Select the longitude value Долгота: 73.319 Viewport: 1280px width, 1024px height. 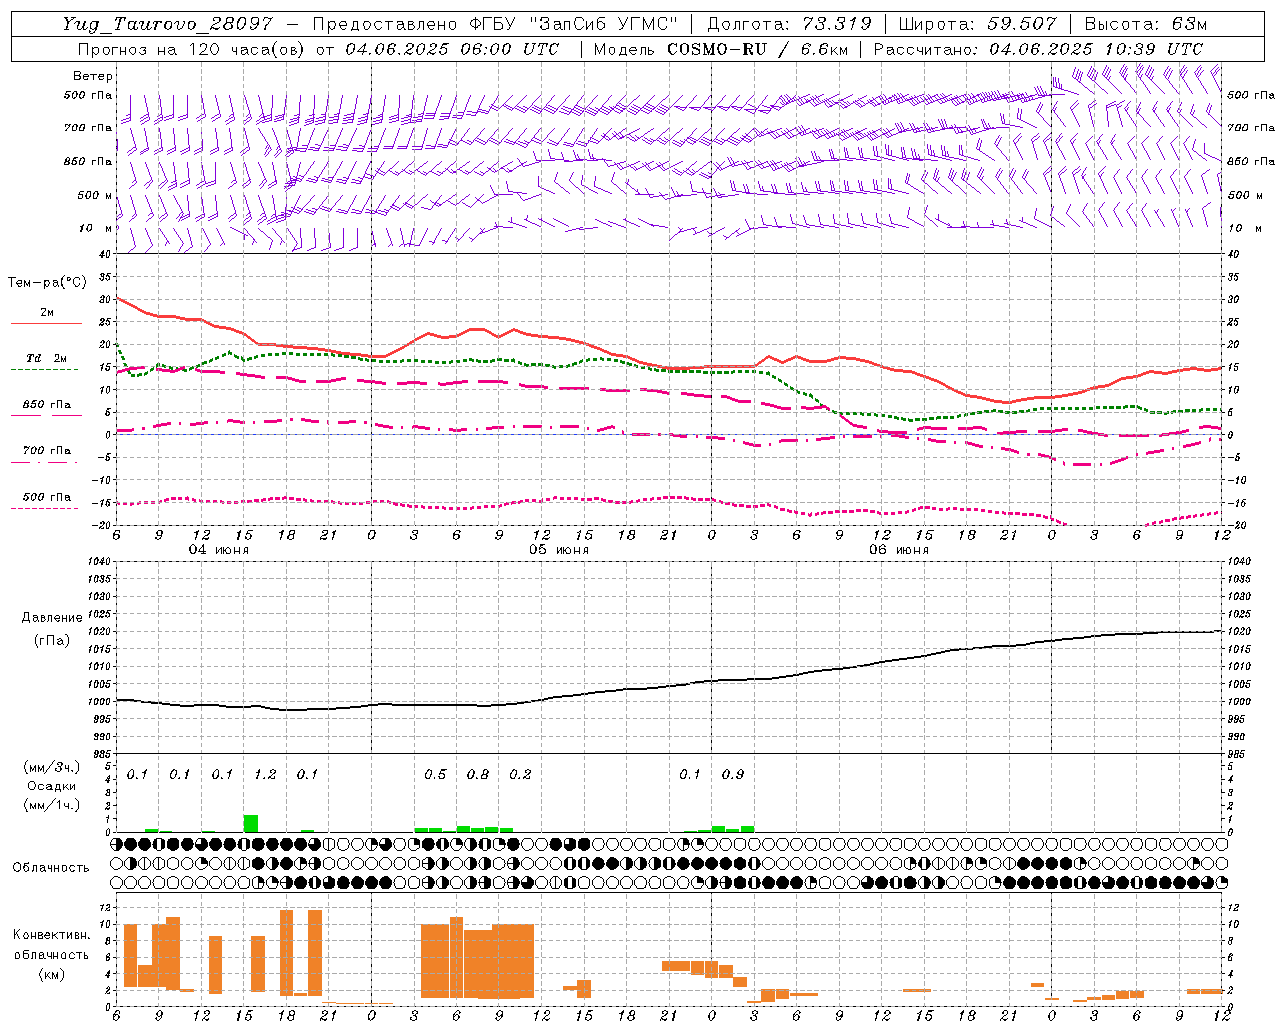pyautogui.click(x=789, y=24)
